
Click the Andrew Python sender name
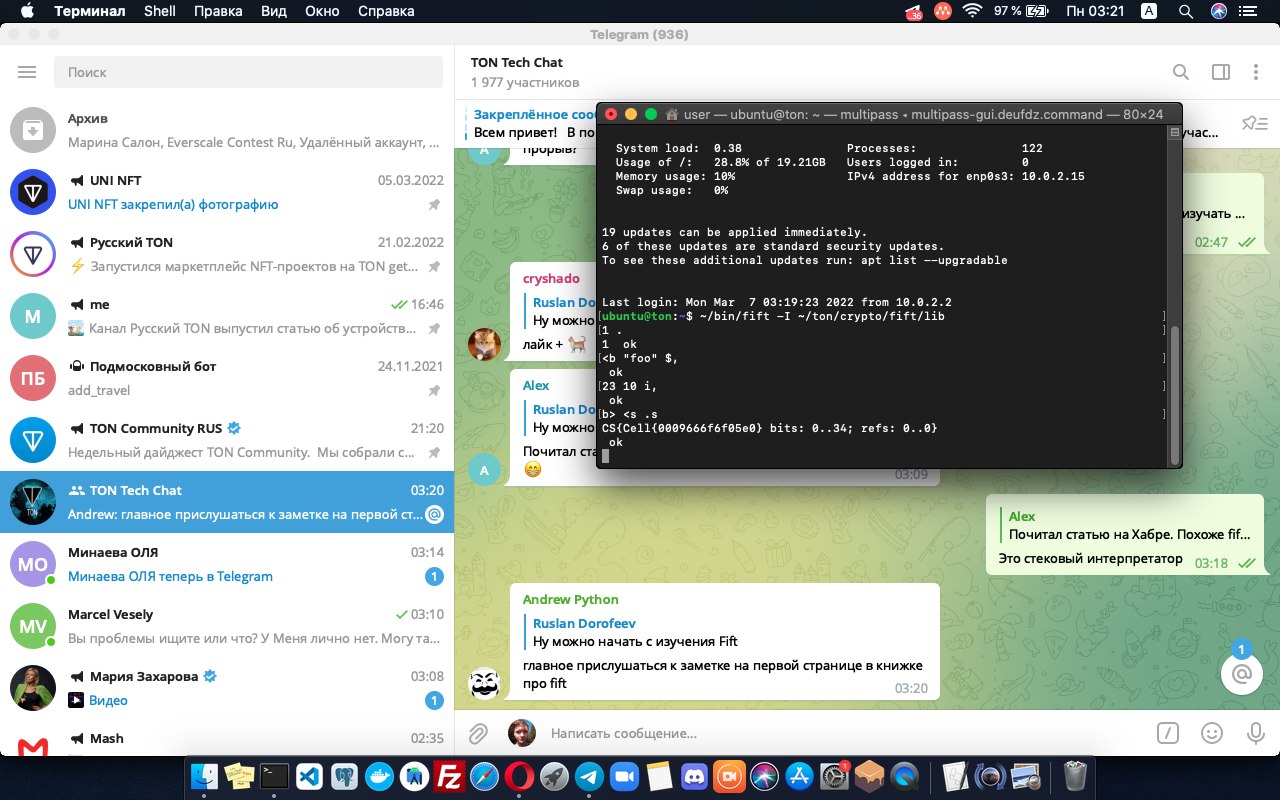tap(571, 599)
